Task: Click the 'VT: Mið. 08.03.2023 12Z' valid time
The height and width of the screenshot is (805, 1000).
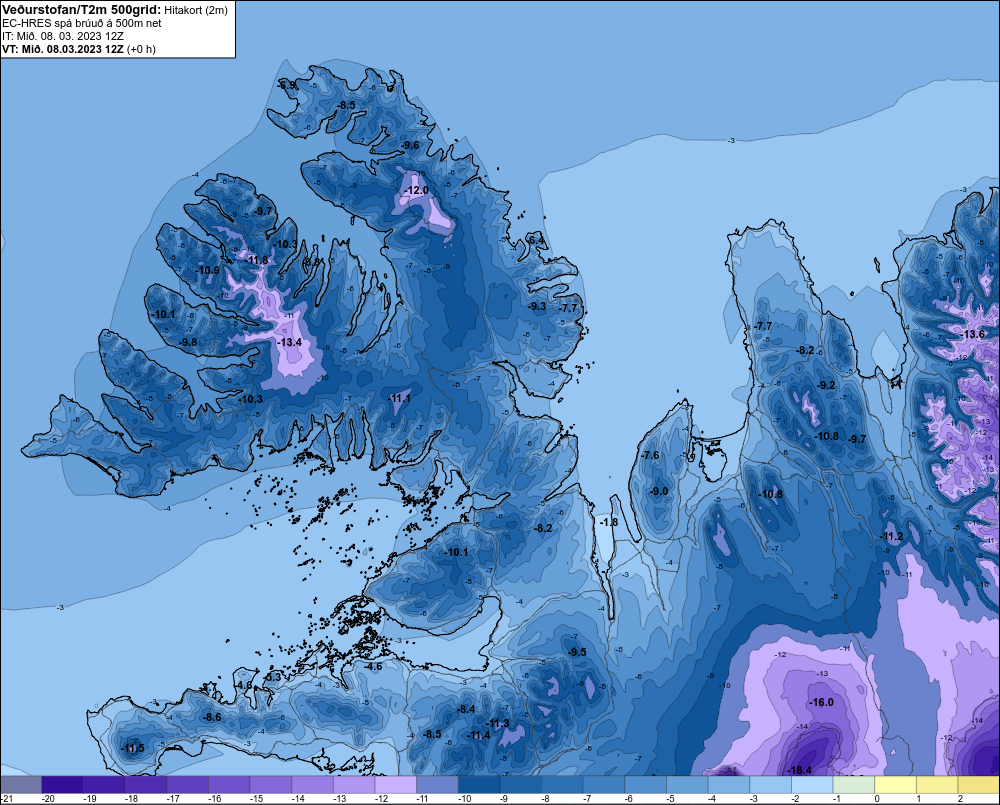Action: [62, 49]
